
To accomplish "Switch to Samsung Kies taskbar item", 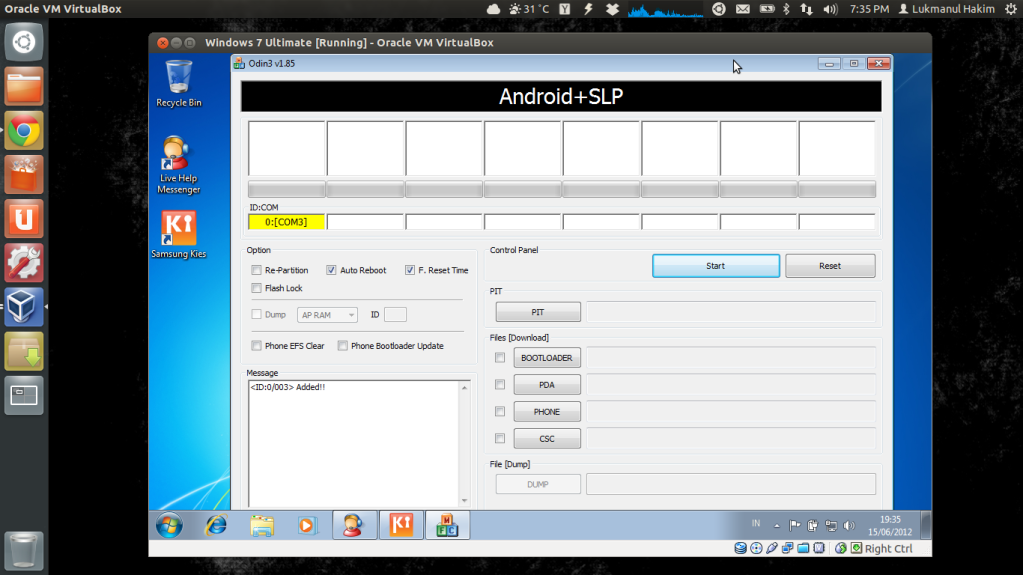I will (x=401, y=525).
